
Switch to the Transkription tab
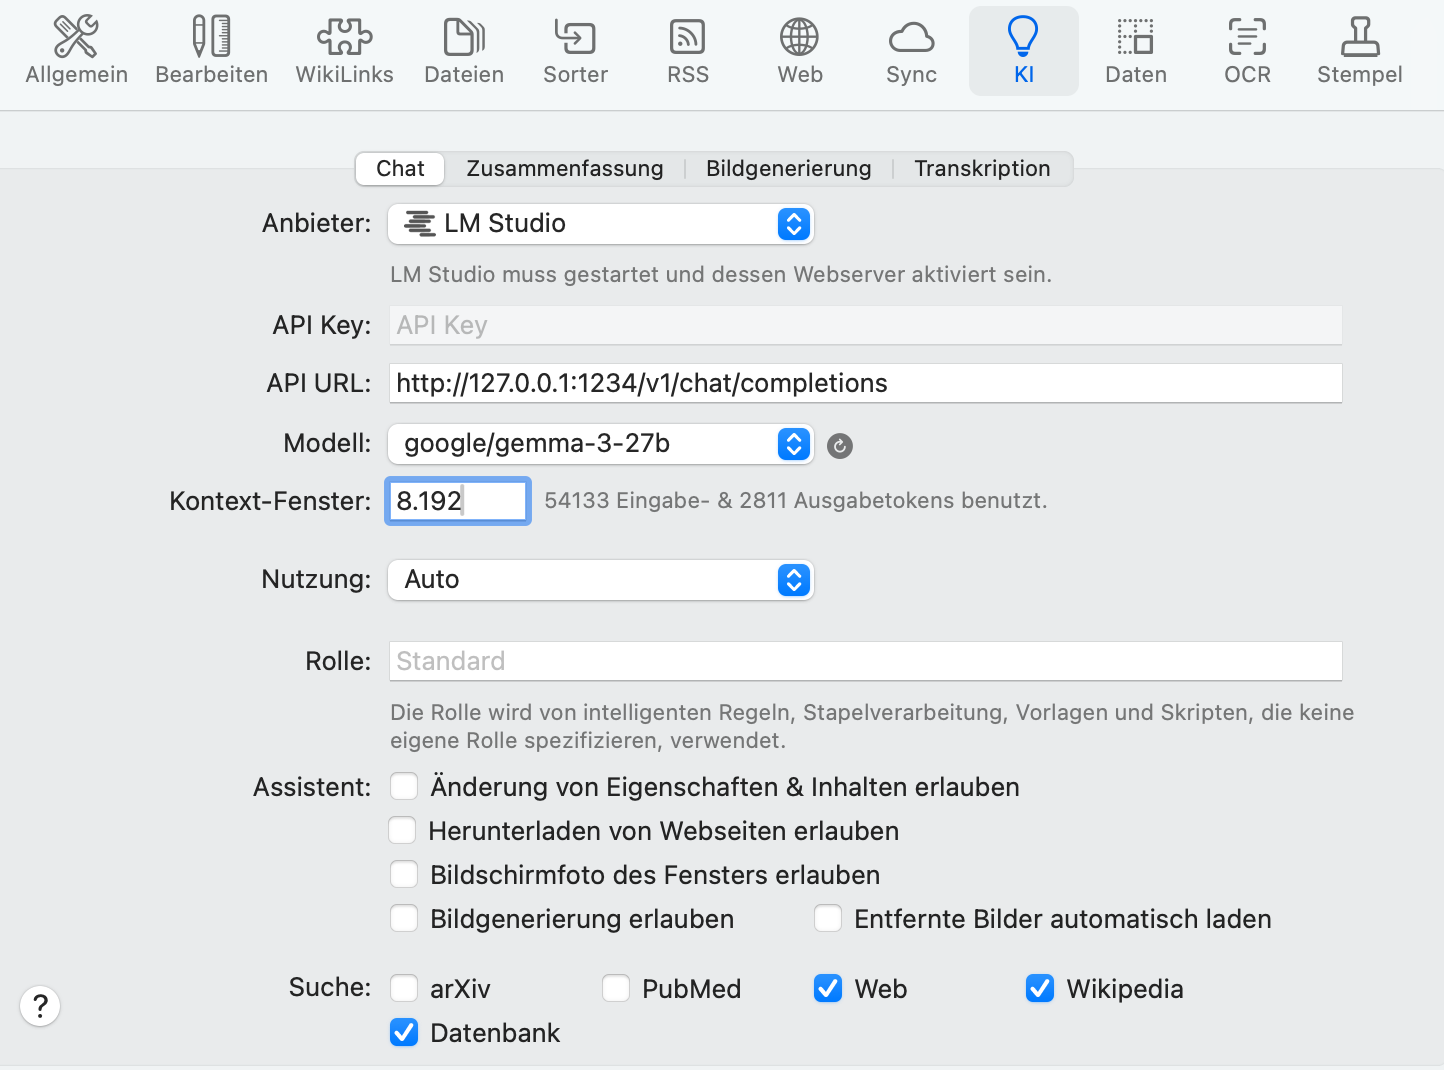(x=981, y=169)
